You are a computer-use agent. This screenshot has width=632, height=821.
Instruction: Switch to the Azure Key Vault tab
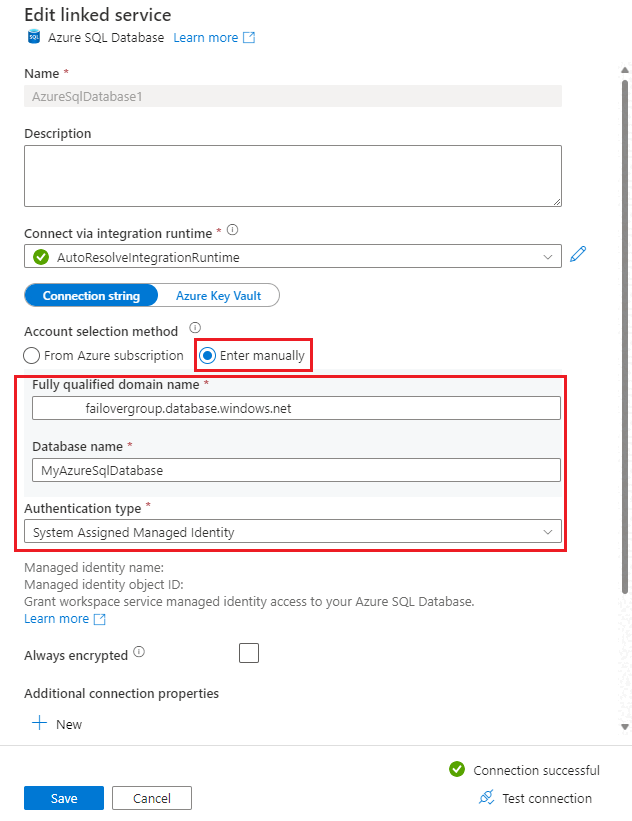tap(219, 295)
